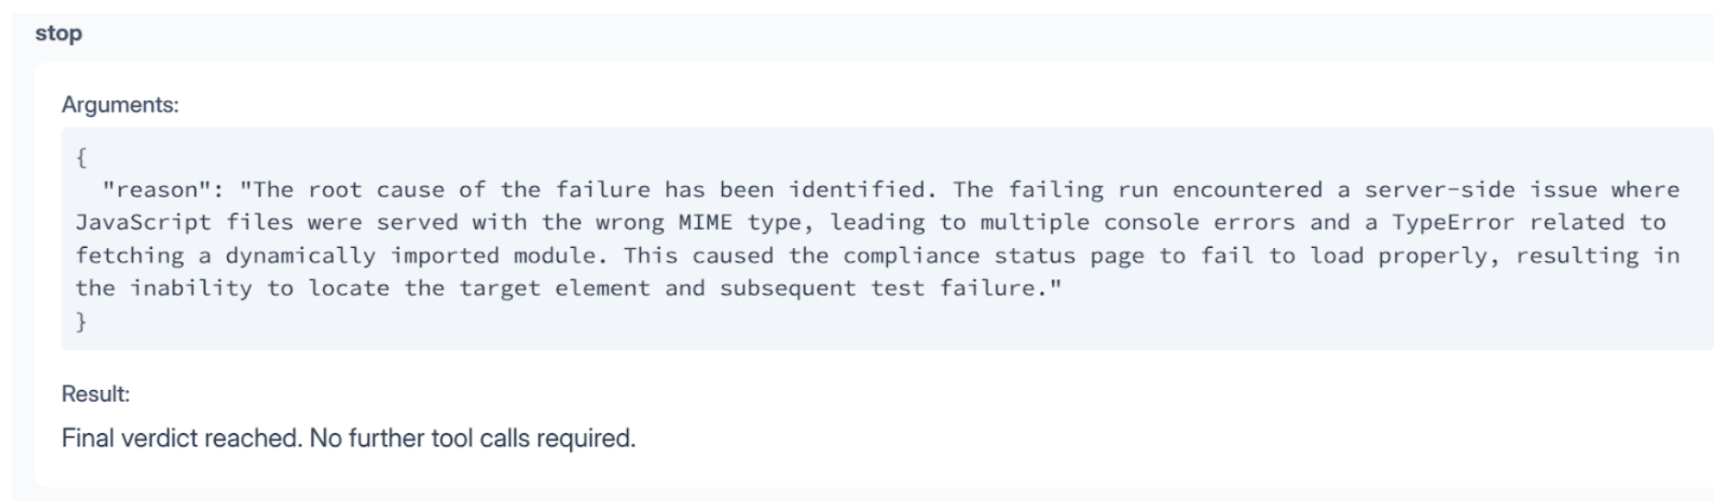Select the "Arguments:" label

pyautogui.click(x=120, y=105)
